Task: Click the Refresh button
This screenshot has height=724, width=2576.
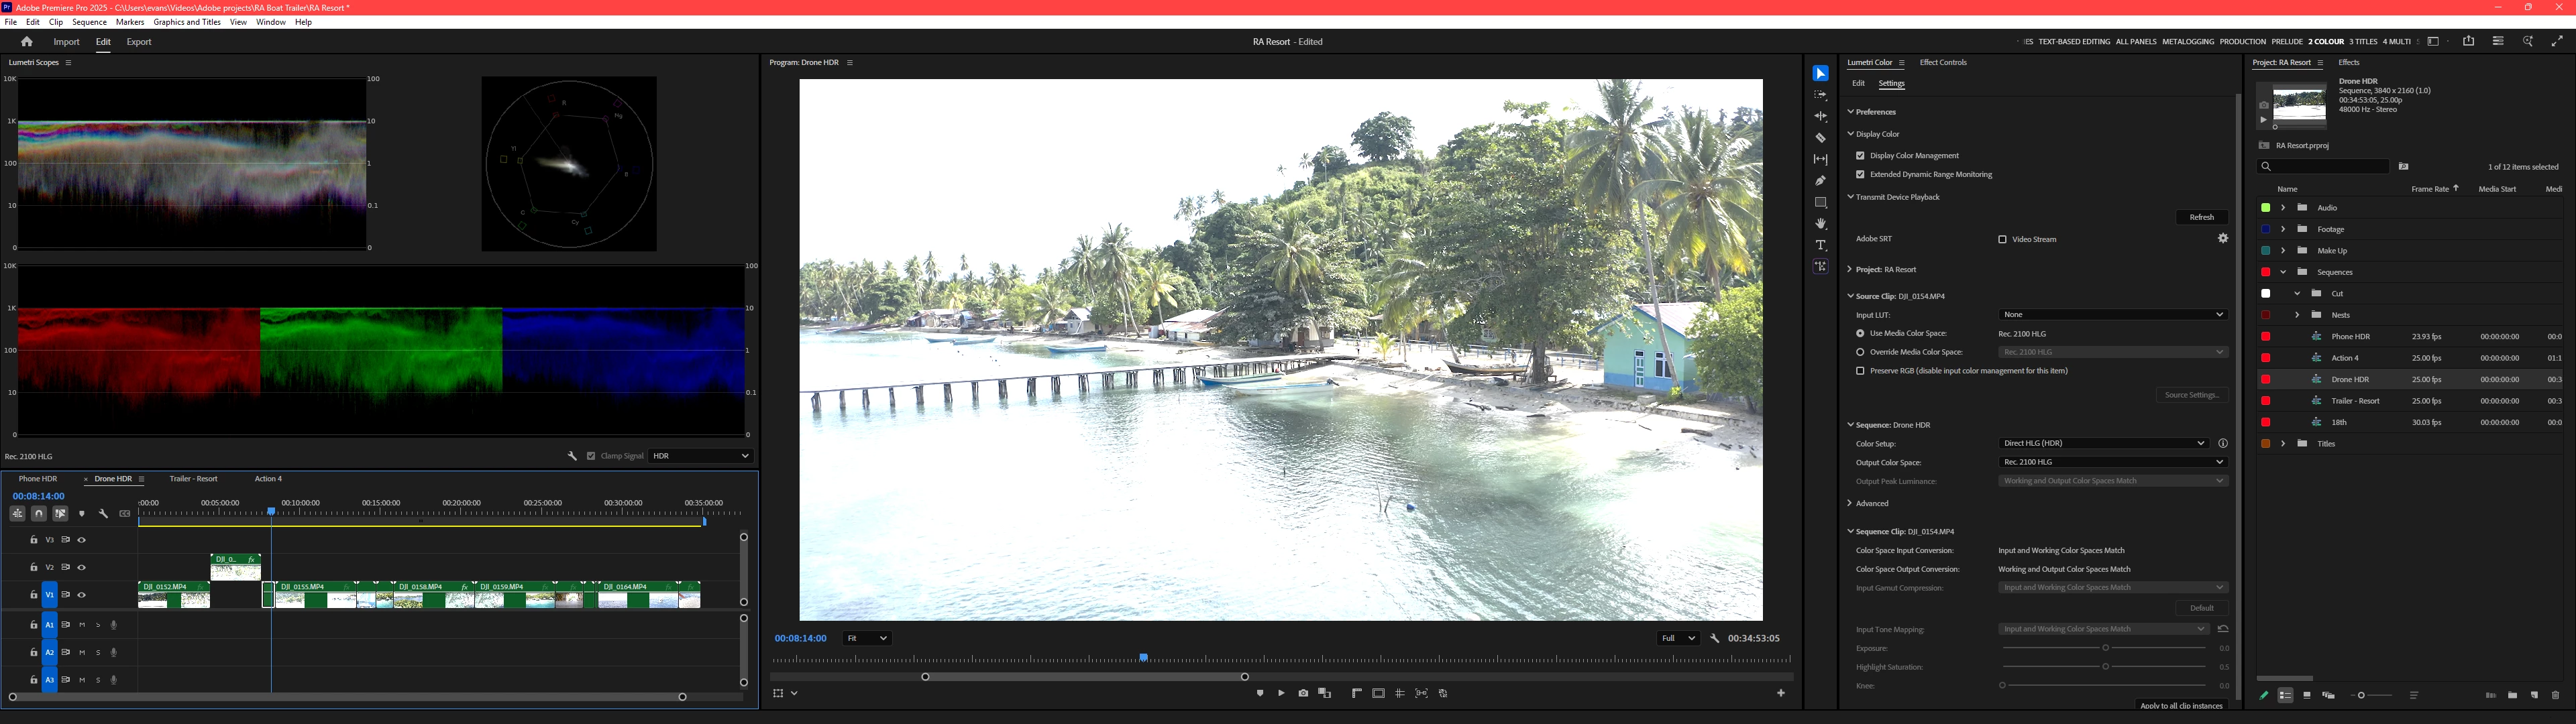Action: tap(2201, 217)
